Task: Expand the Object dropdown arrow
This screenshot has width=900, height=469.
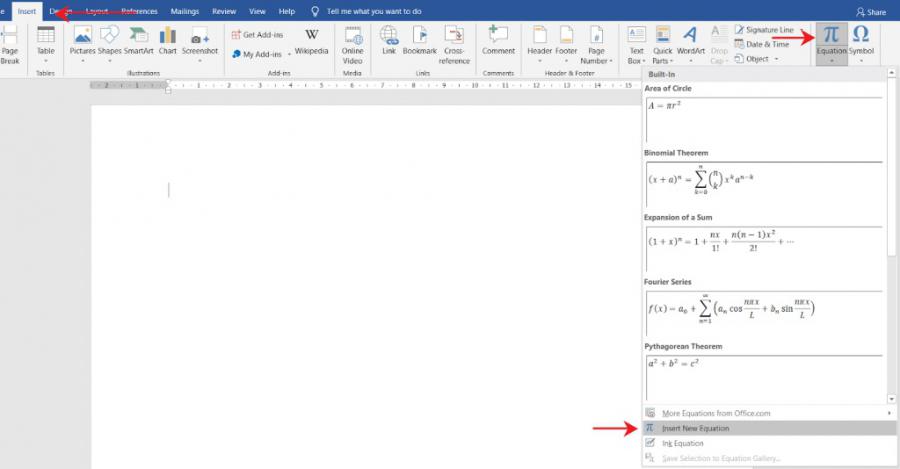Action: [777, 59]
